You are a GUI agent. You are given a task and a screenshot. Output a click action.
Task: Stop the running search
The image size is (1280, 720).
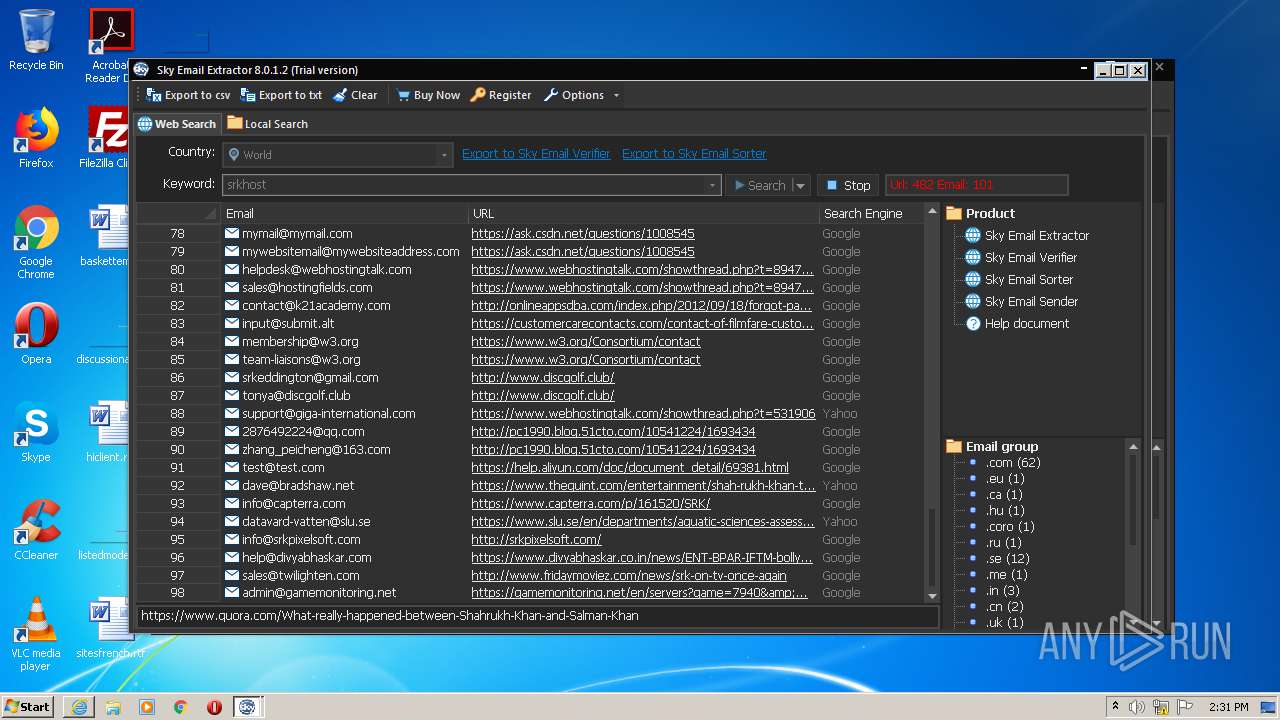848,185
